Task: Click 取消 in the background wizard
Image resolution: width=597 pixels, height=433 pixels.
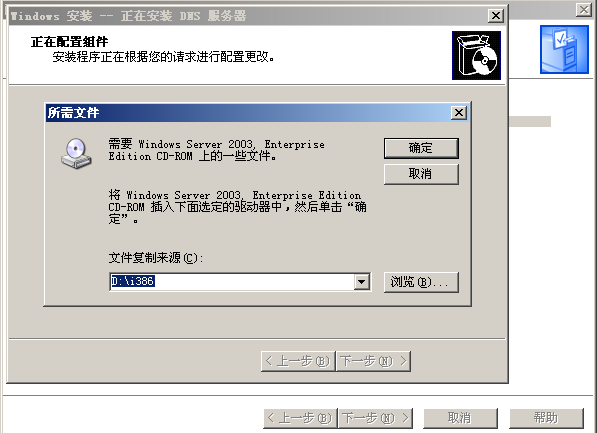Action: 460,418
